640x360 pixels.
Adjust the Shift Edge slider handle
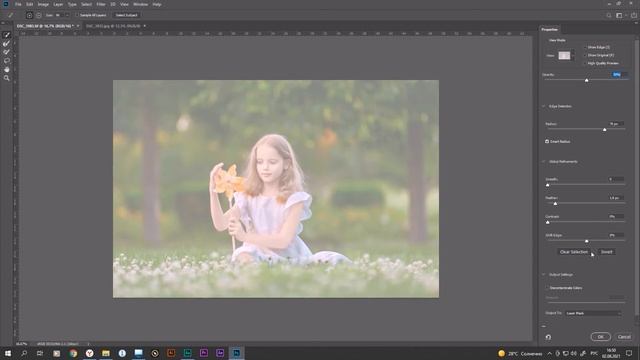pos(587,241)
